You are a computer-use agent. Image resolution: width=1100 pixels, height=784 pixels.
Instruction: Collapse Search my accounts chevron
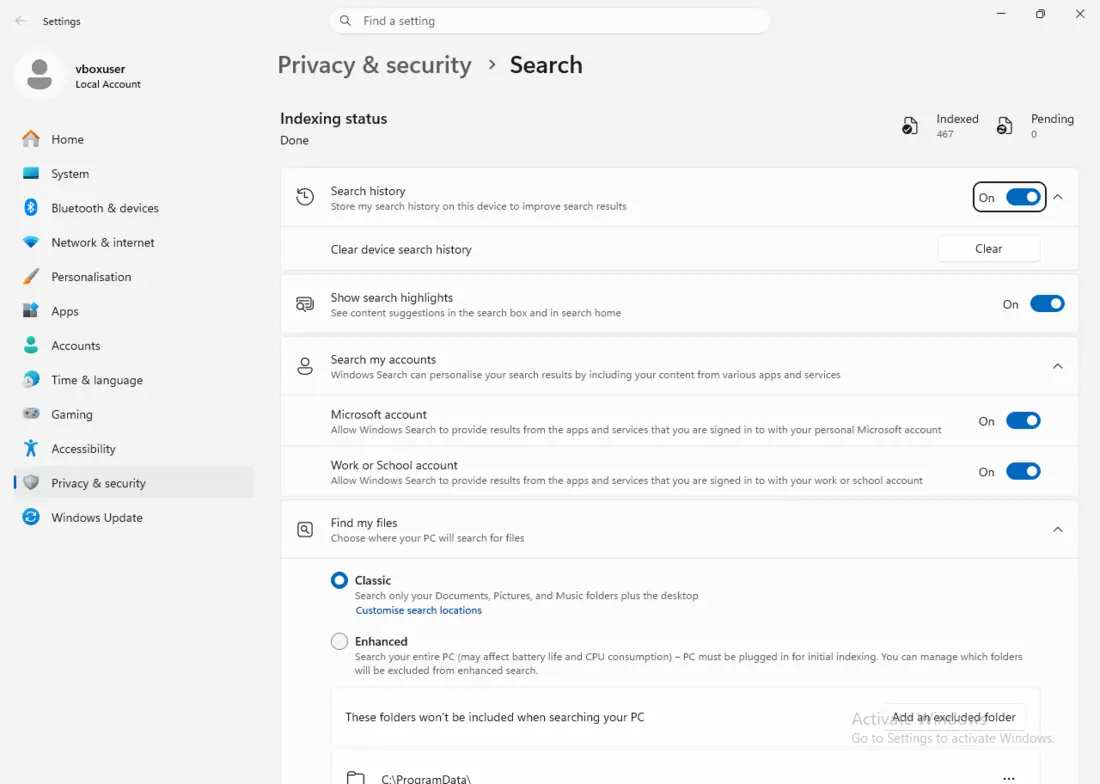(1058, 366)
